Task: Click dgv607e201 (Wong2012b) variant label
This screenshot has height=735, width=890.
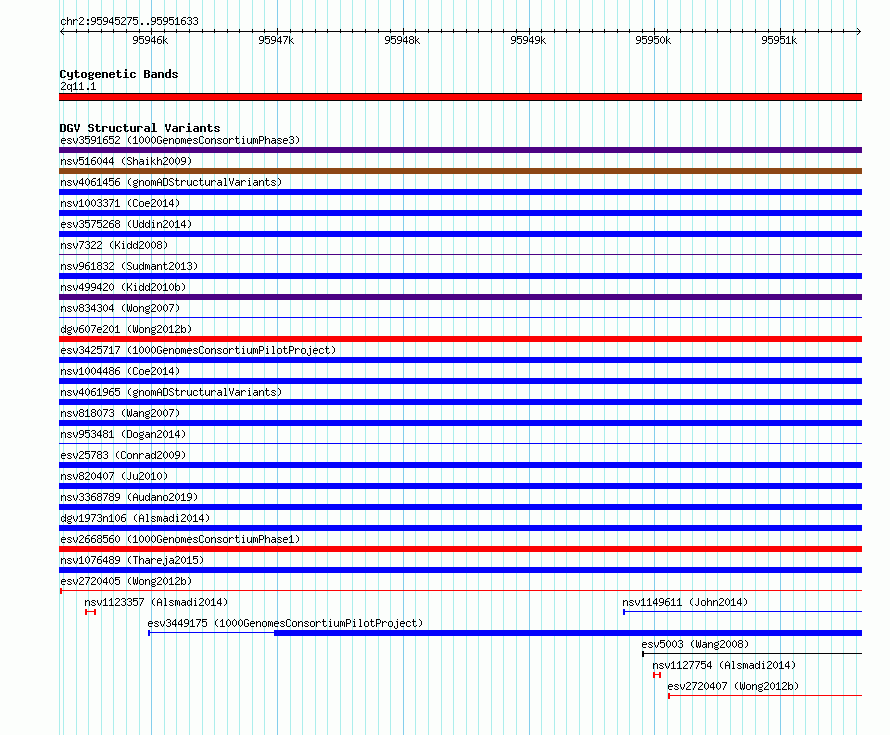Action: coord(126,329)
